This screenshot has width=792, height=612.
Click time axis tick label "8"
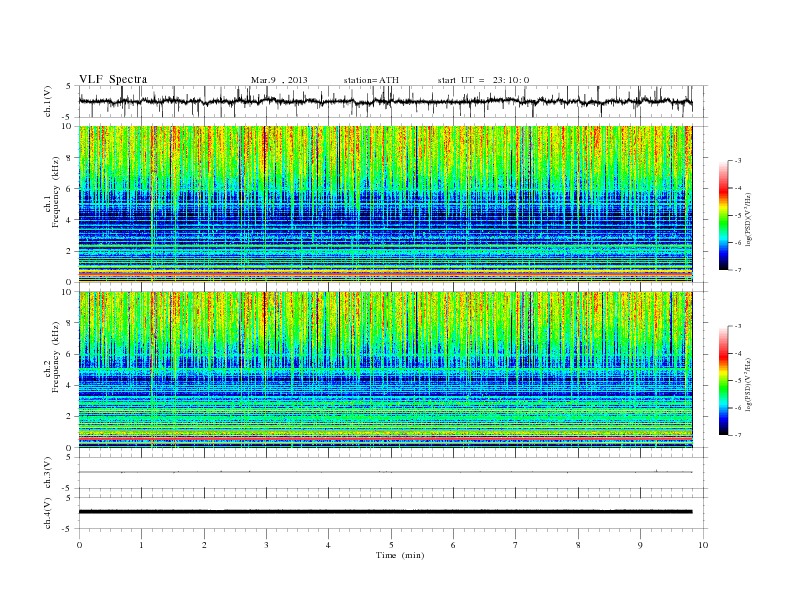pos(578,545)
